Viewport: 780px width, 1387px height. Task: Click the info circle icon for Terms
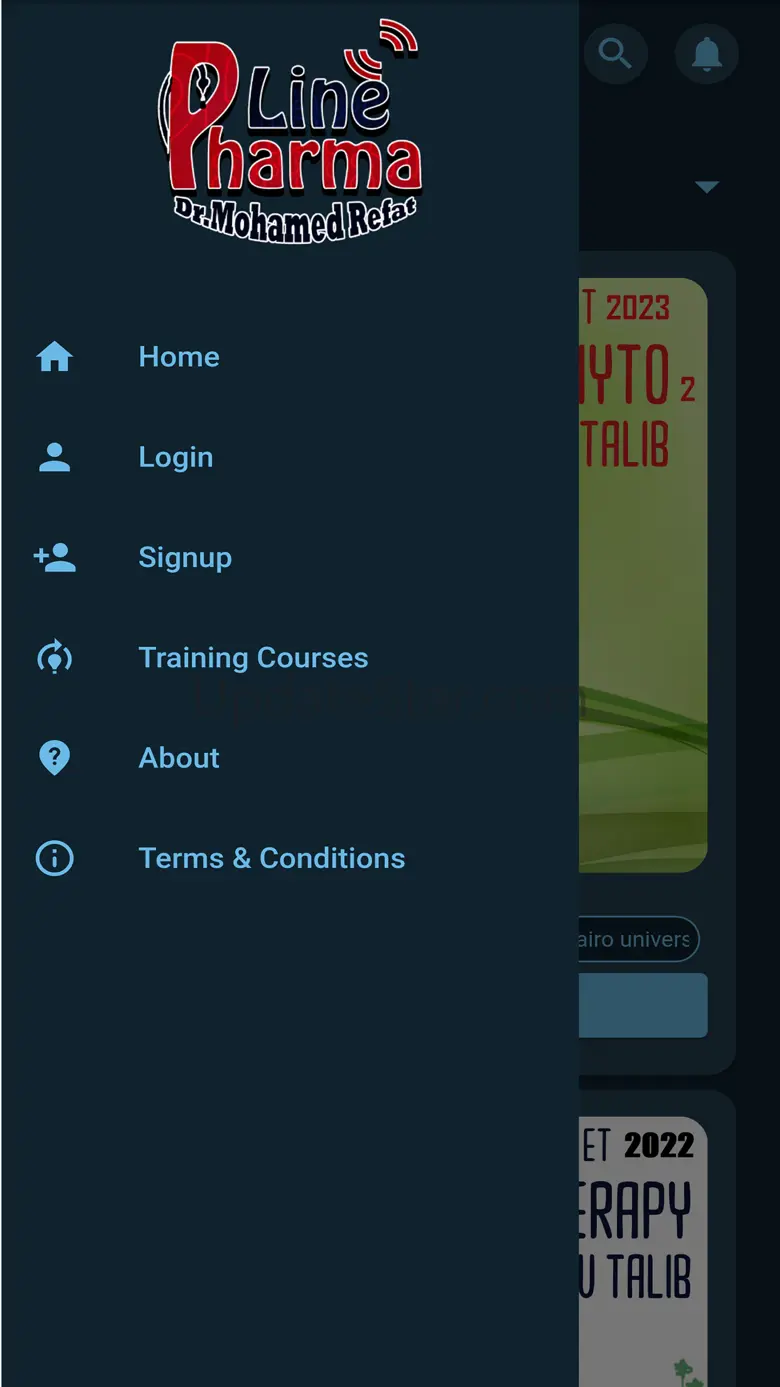tap(55, 858)
